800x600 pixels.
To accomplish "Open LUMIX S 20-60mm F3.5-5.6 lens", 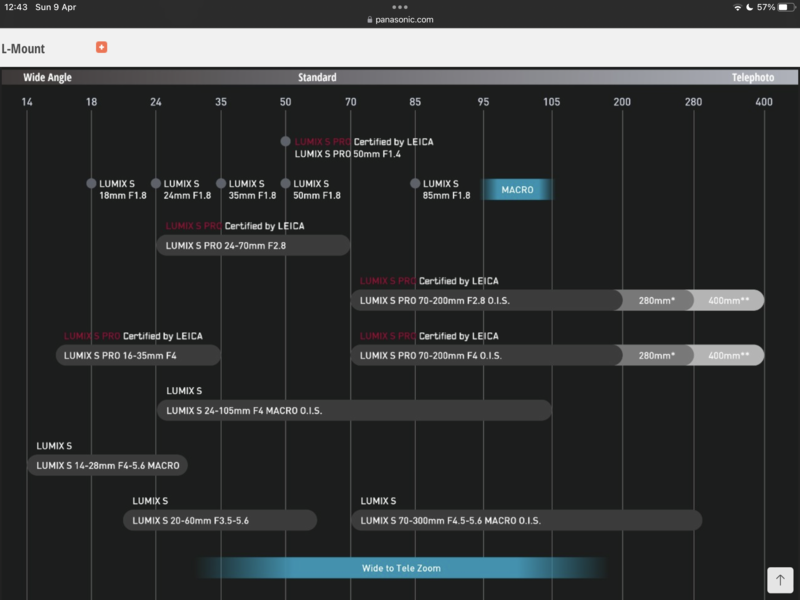I will click(x=220, y=520).
